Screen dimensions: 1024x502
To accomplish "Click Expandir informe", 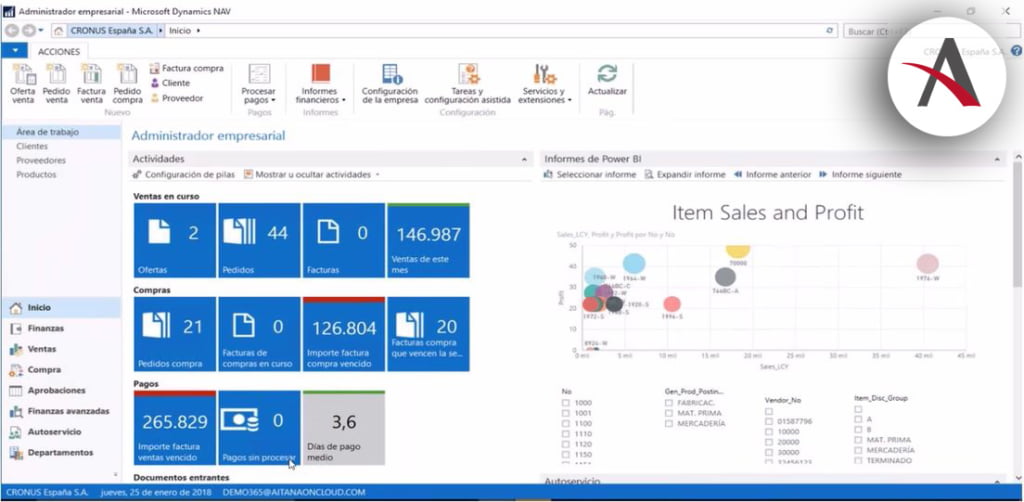I will 685,175.
